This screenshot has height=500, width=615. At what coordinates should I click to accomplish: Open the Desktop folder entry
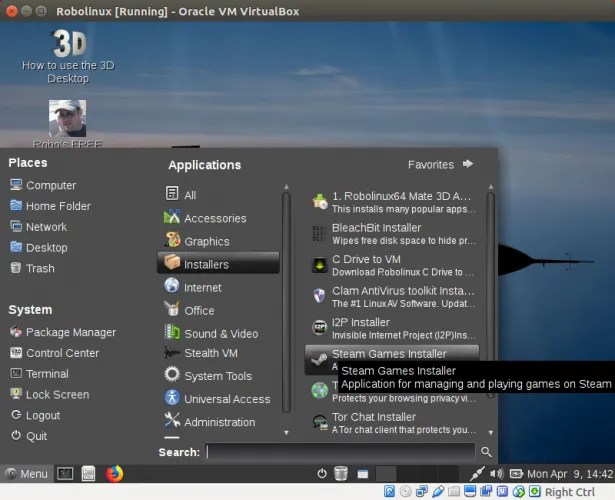(x=38, y=247)
